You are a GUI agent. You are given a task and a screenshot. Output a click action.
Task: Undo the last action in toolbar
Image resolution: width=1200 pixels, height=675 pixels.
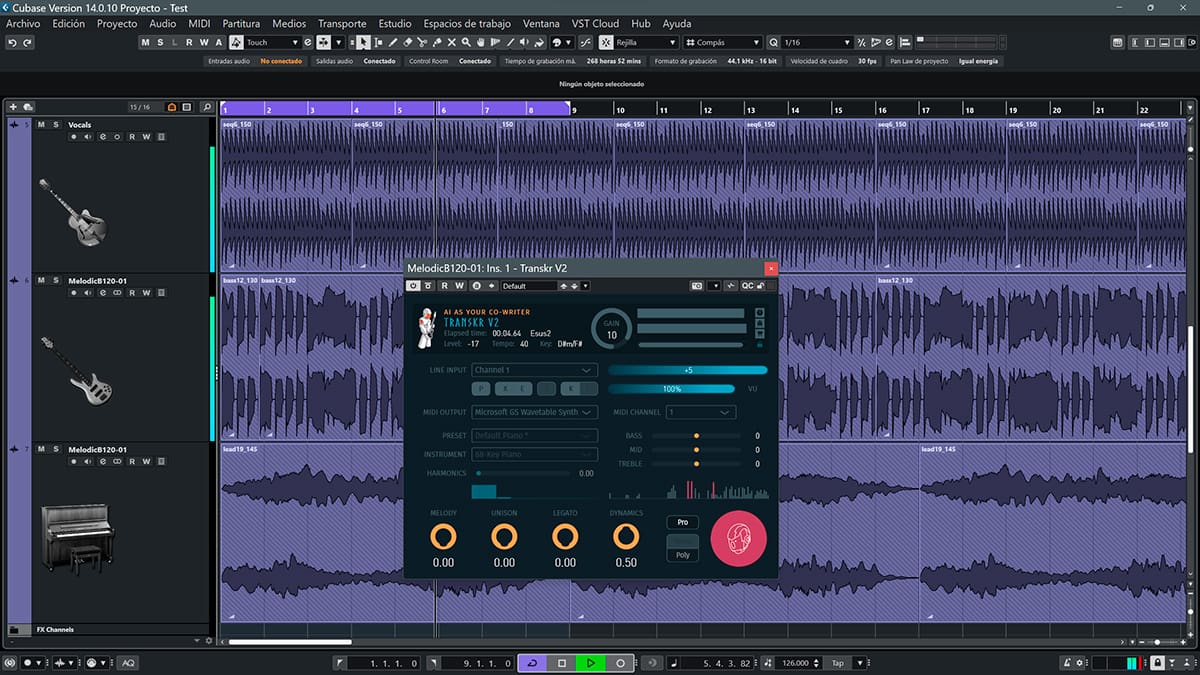click(13, 42)
